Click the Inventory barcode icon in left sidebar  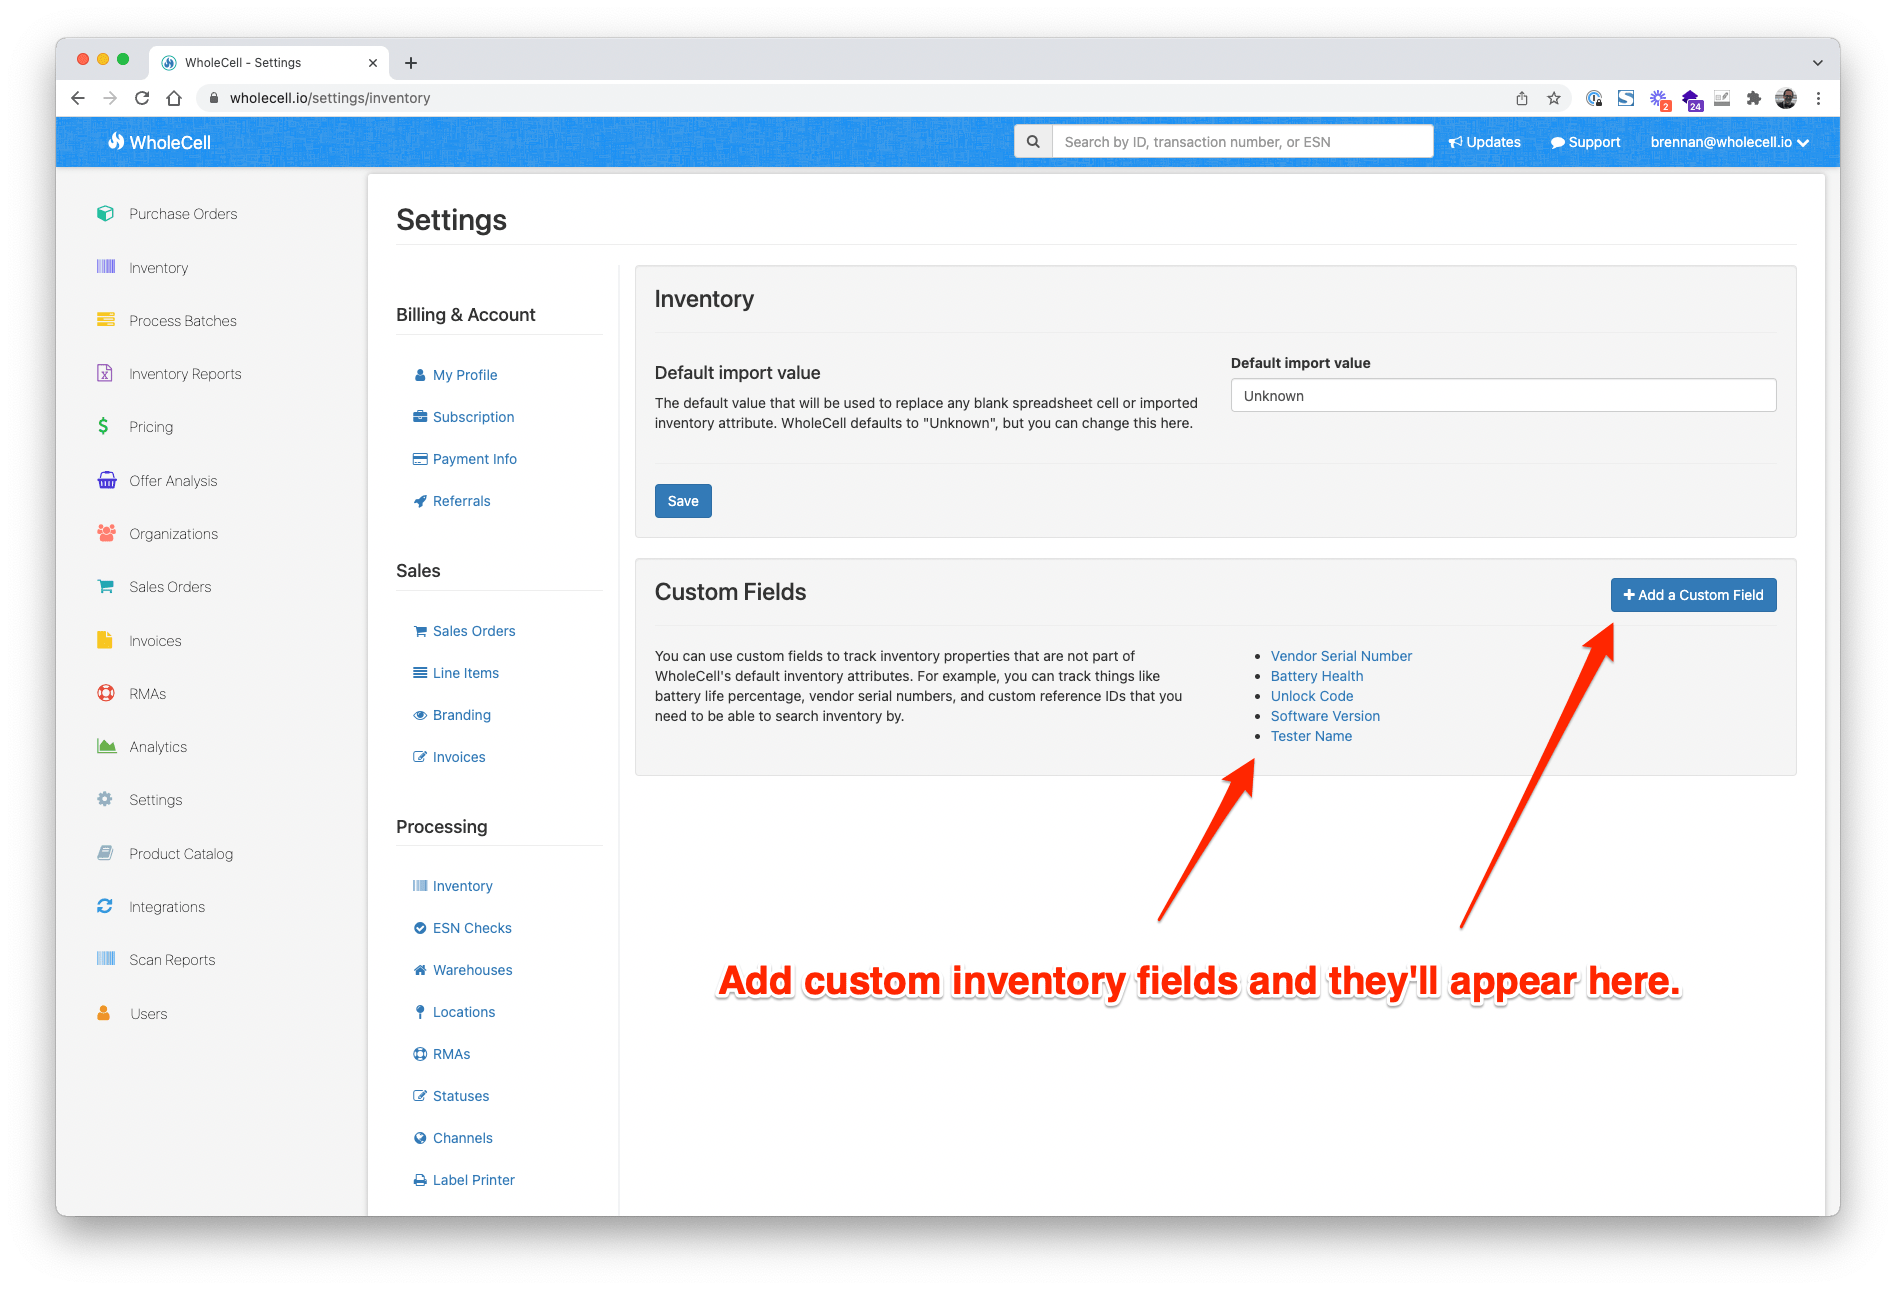[105, 266]
